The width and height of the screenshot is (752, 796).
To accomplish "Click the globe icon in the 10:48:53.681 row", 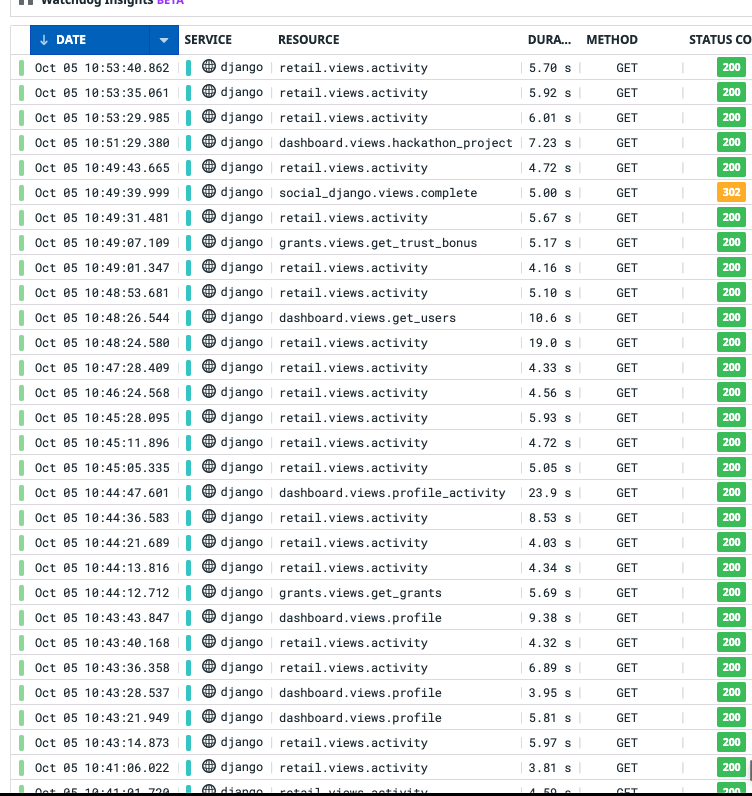I will [209, 291].
